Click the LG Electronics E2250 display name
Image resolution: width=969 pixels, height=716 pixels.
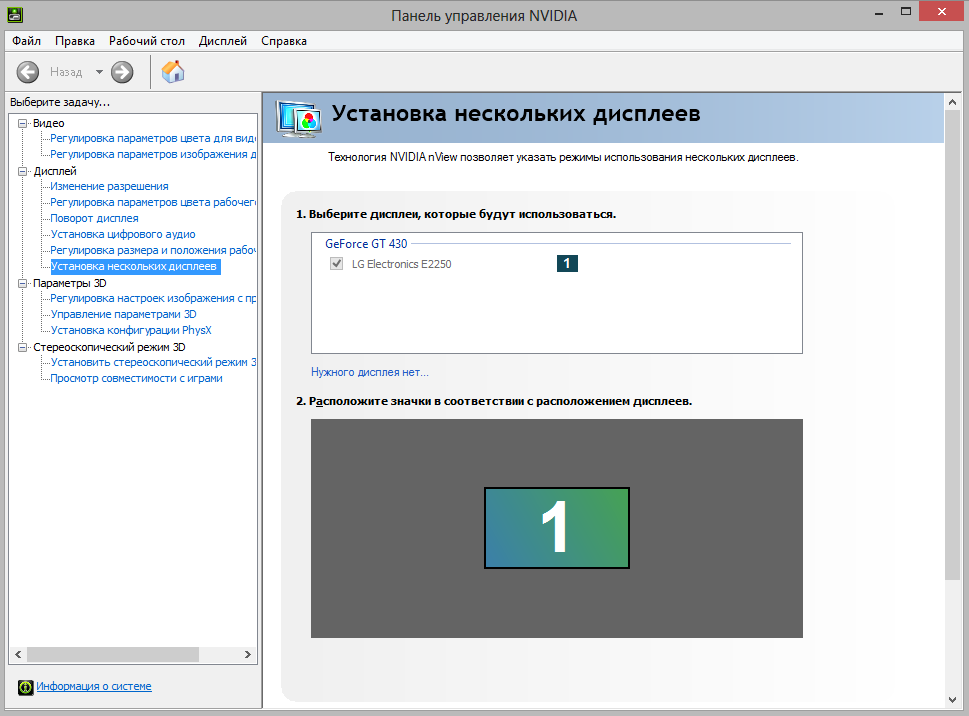pos(402,264)
